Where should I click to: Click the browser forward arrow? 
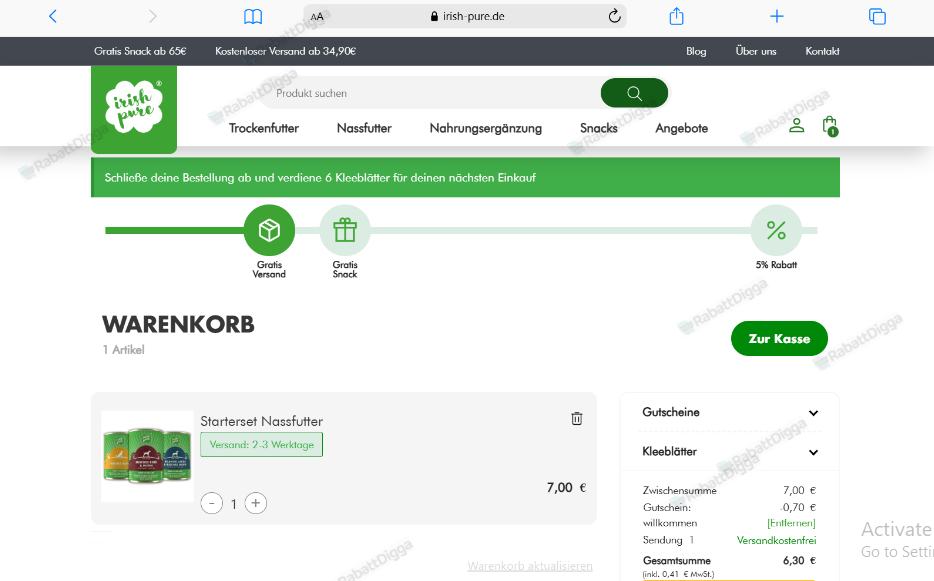tap(152, 16)
